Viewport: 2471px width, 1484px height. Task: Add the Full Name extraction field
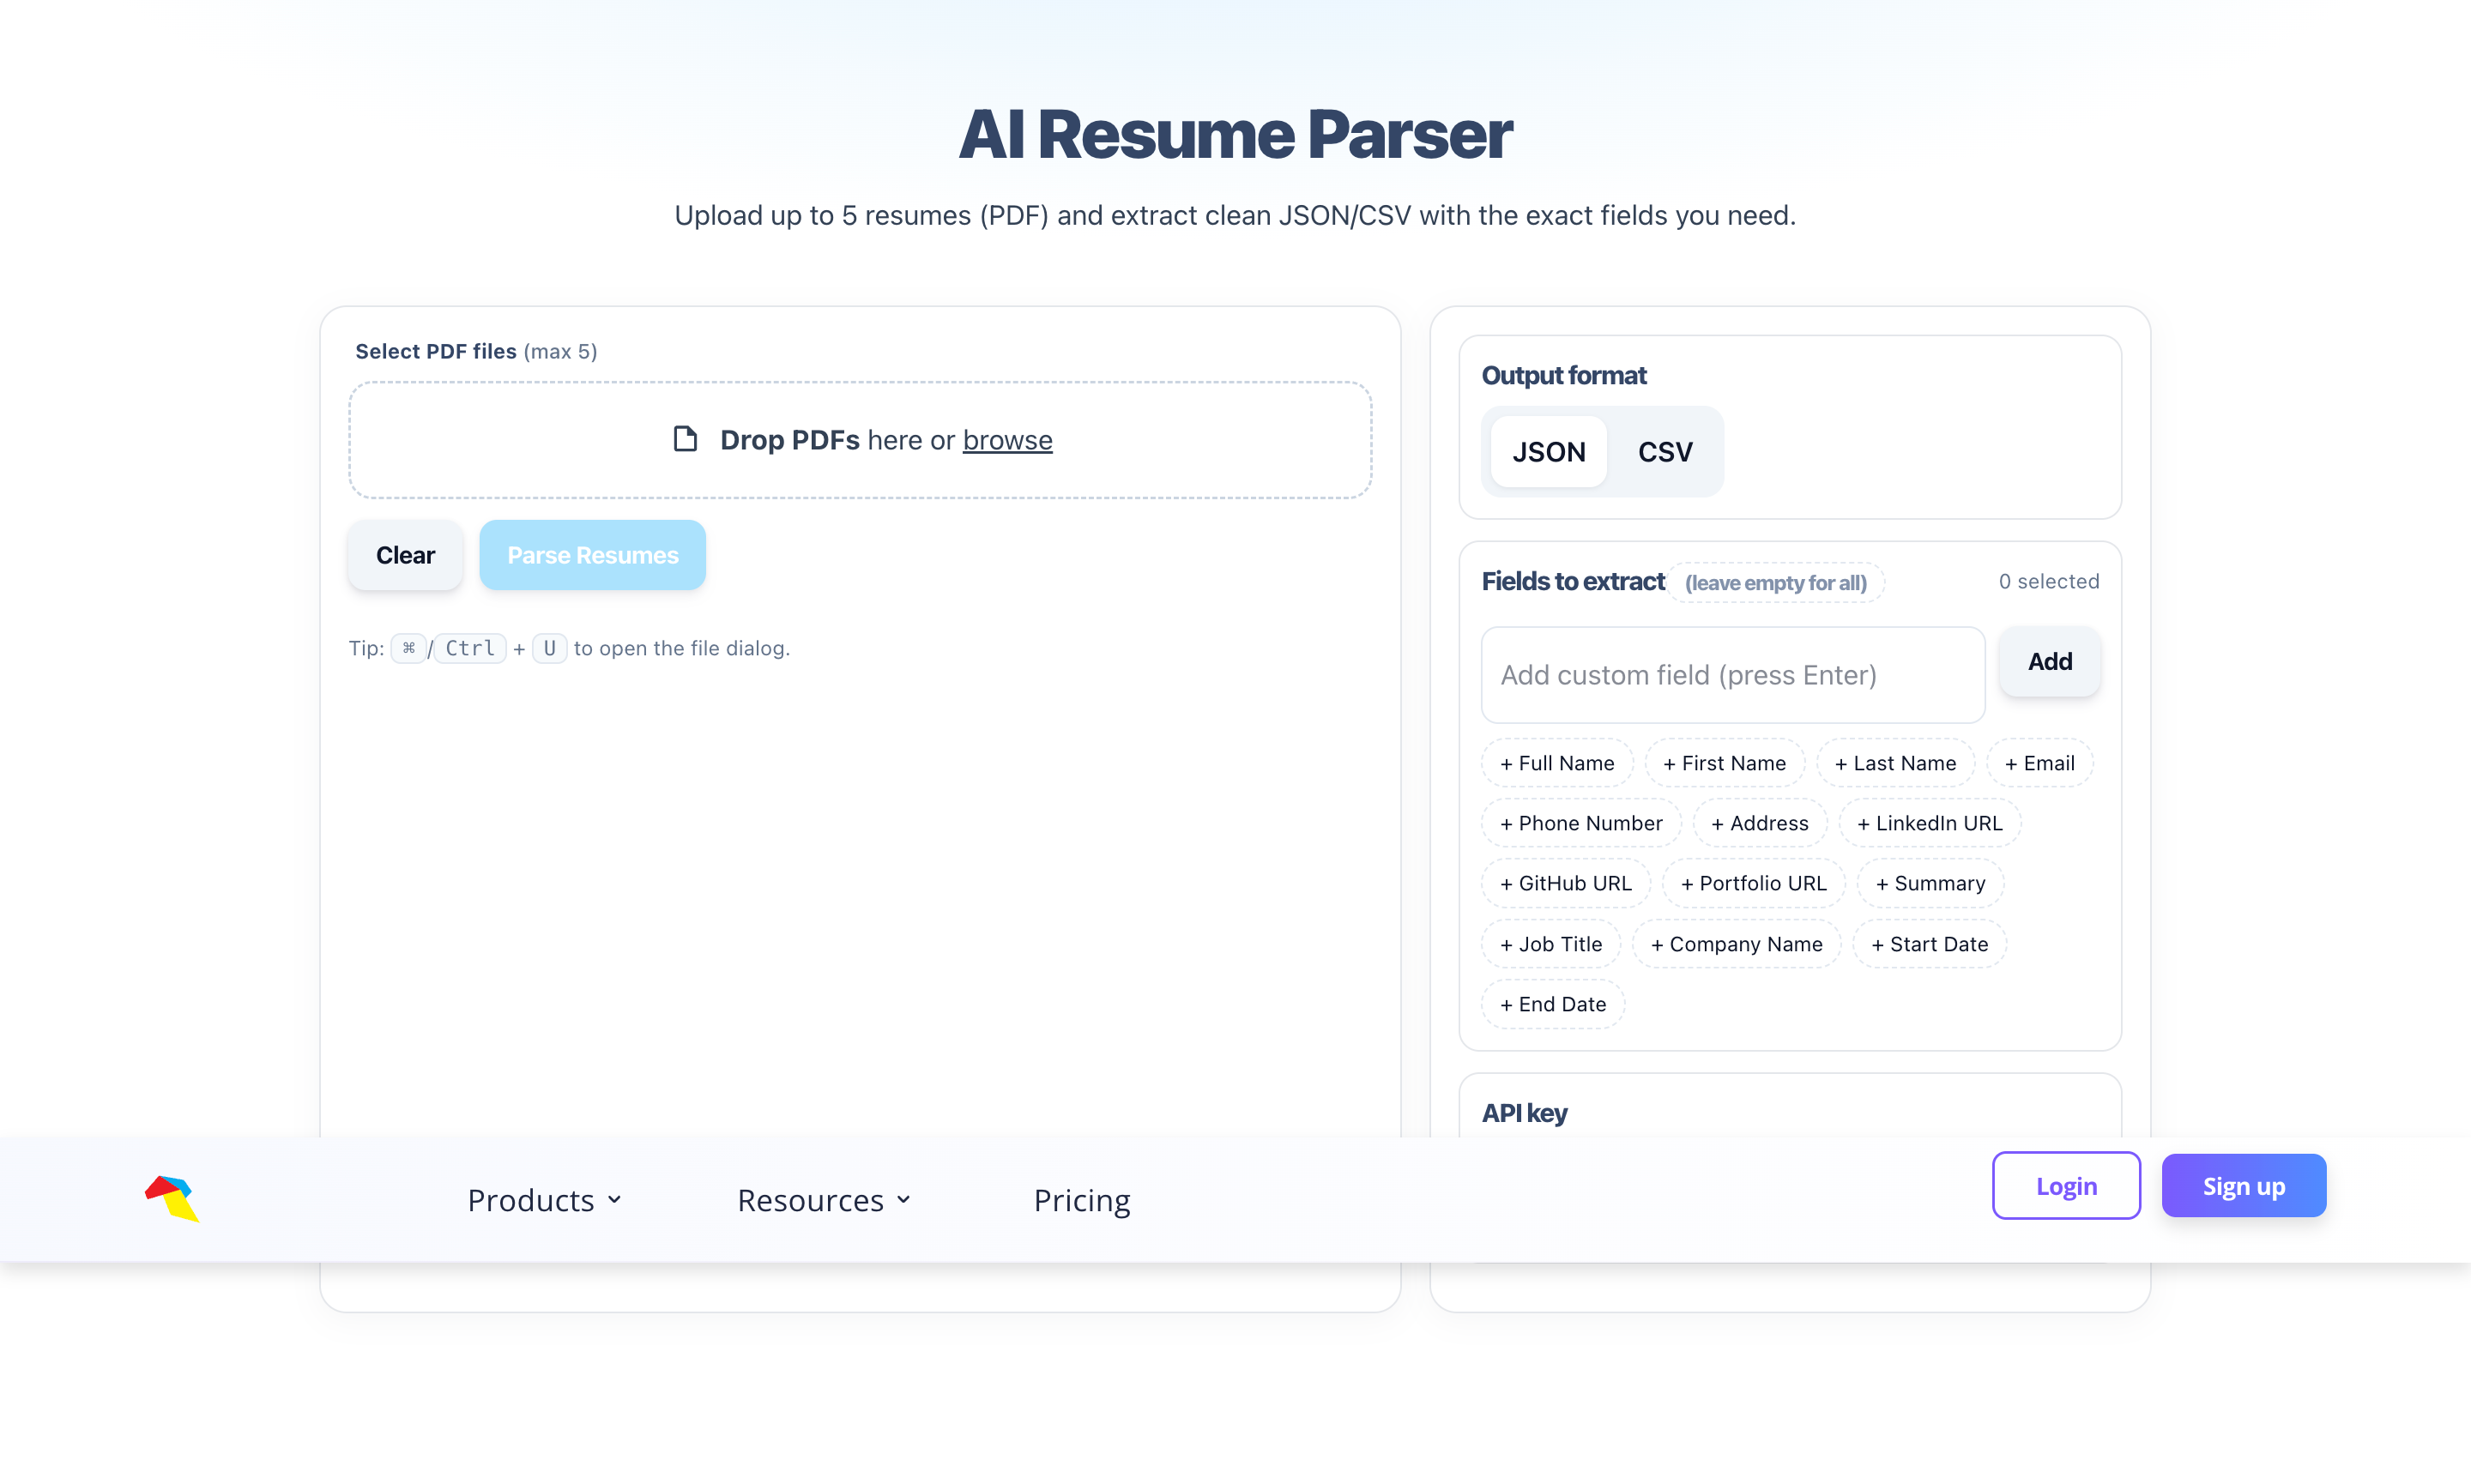pyautogui.click(x=1556, y=762)
